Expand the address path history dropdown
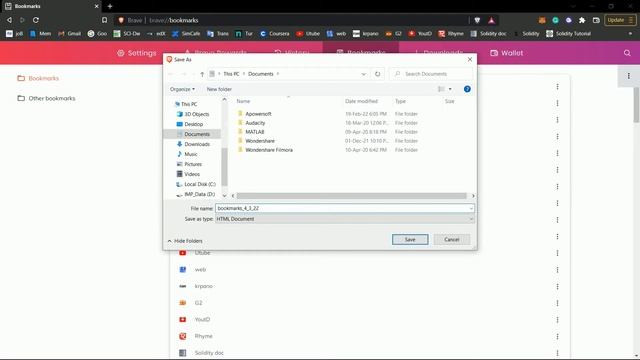 pos(363,74)
